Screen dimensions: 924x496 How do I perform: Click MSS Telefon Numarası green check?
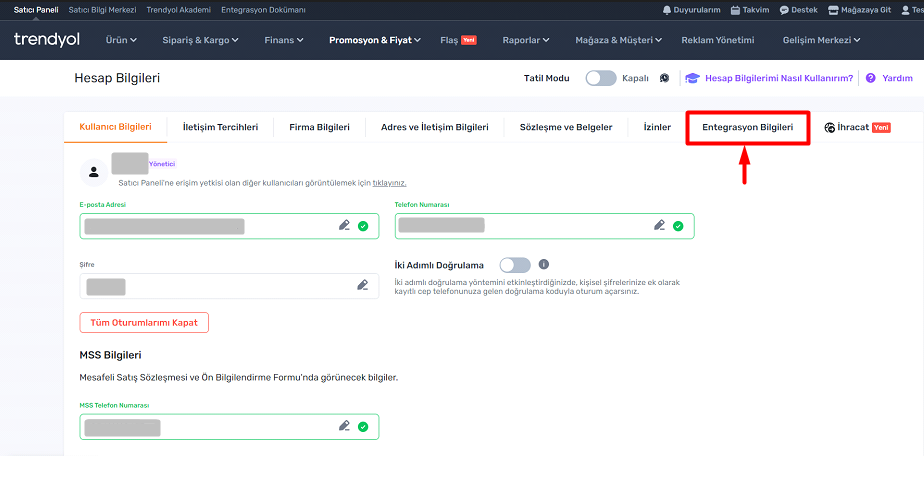tap(363, 427)
